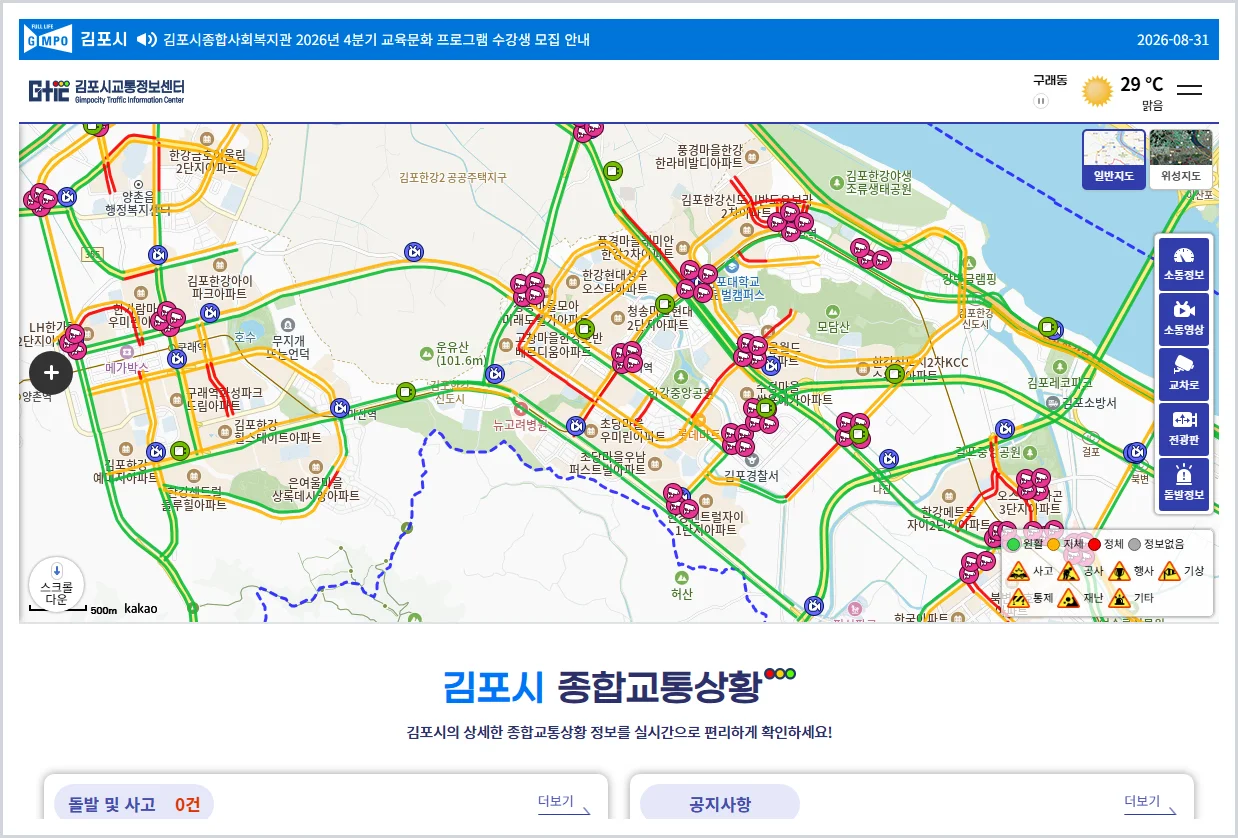Open blue CCTV icon left of 초당마을 우미린아파트
The height and width of the screenshot is (838, 1238).
point(576,427)
